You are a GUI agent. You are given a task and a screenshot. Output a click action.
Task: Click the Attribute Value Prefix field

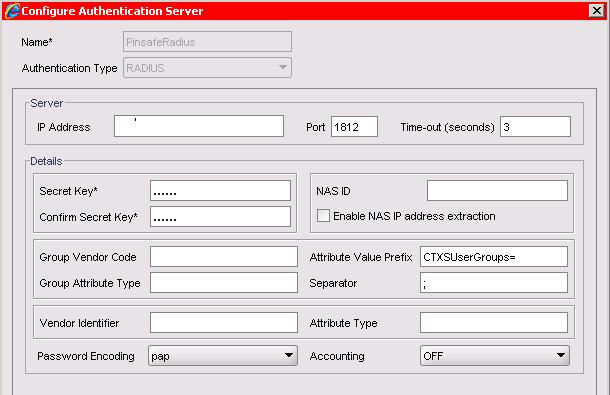click(x=494, y=256)
